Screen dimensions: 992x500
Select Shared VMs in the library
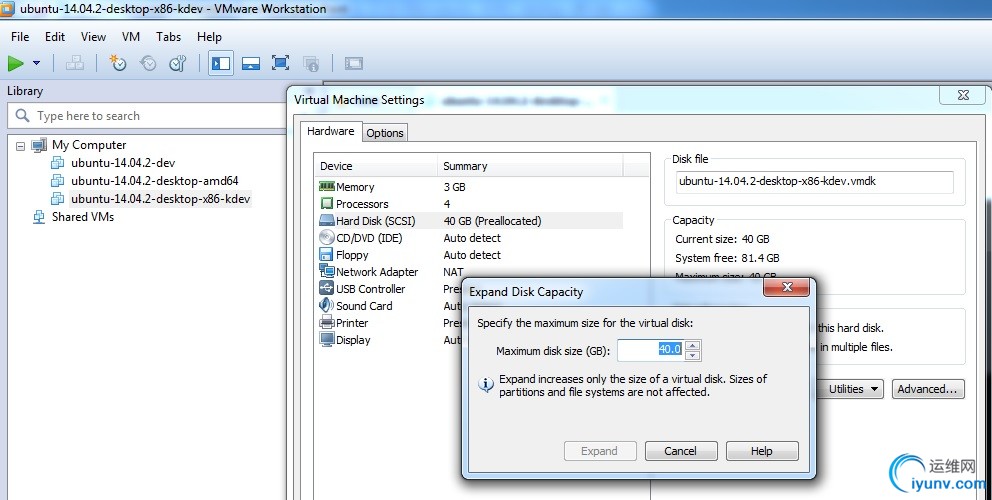click(83, 217)
